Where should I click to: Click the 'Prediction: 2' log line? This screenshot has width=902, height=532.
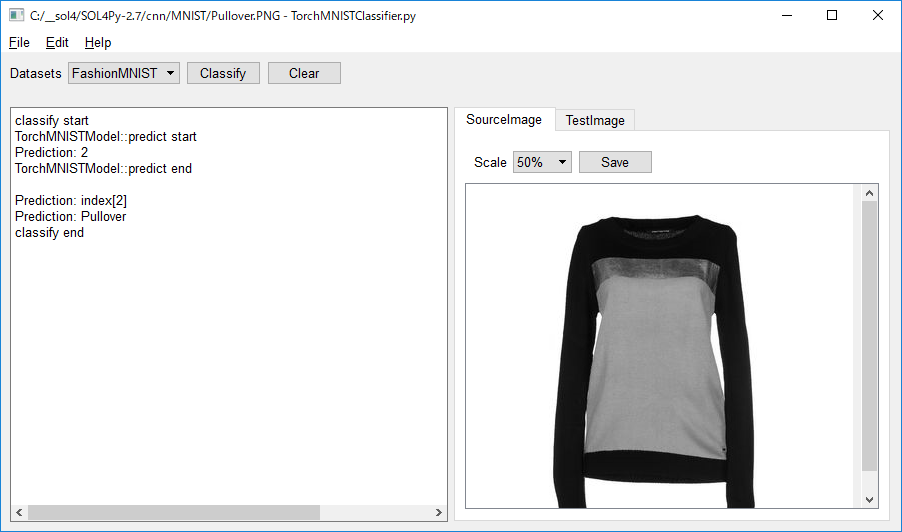(x=51, y=152)
